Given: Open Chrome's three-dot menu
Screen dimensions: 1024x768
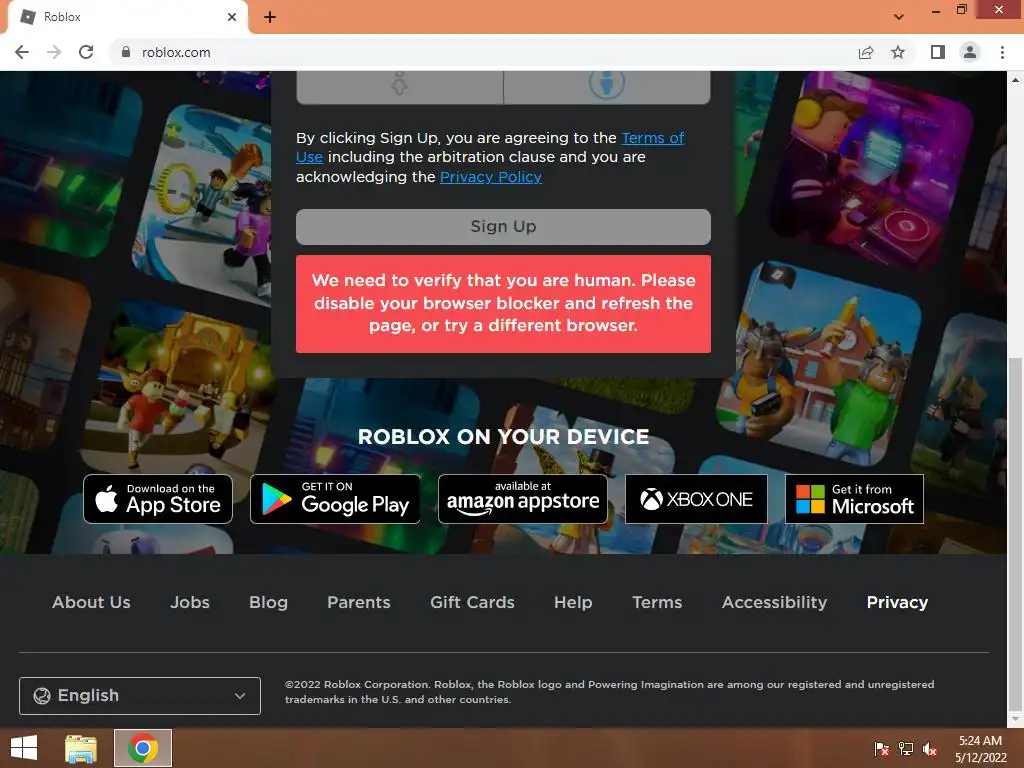Looking at the screenshot, I should click(x=1002, y=52).
